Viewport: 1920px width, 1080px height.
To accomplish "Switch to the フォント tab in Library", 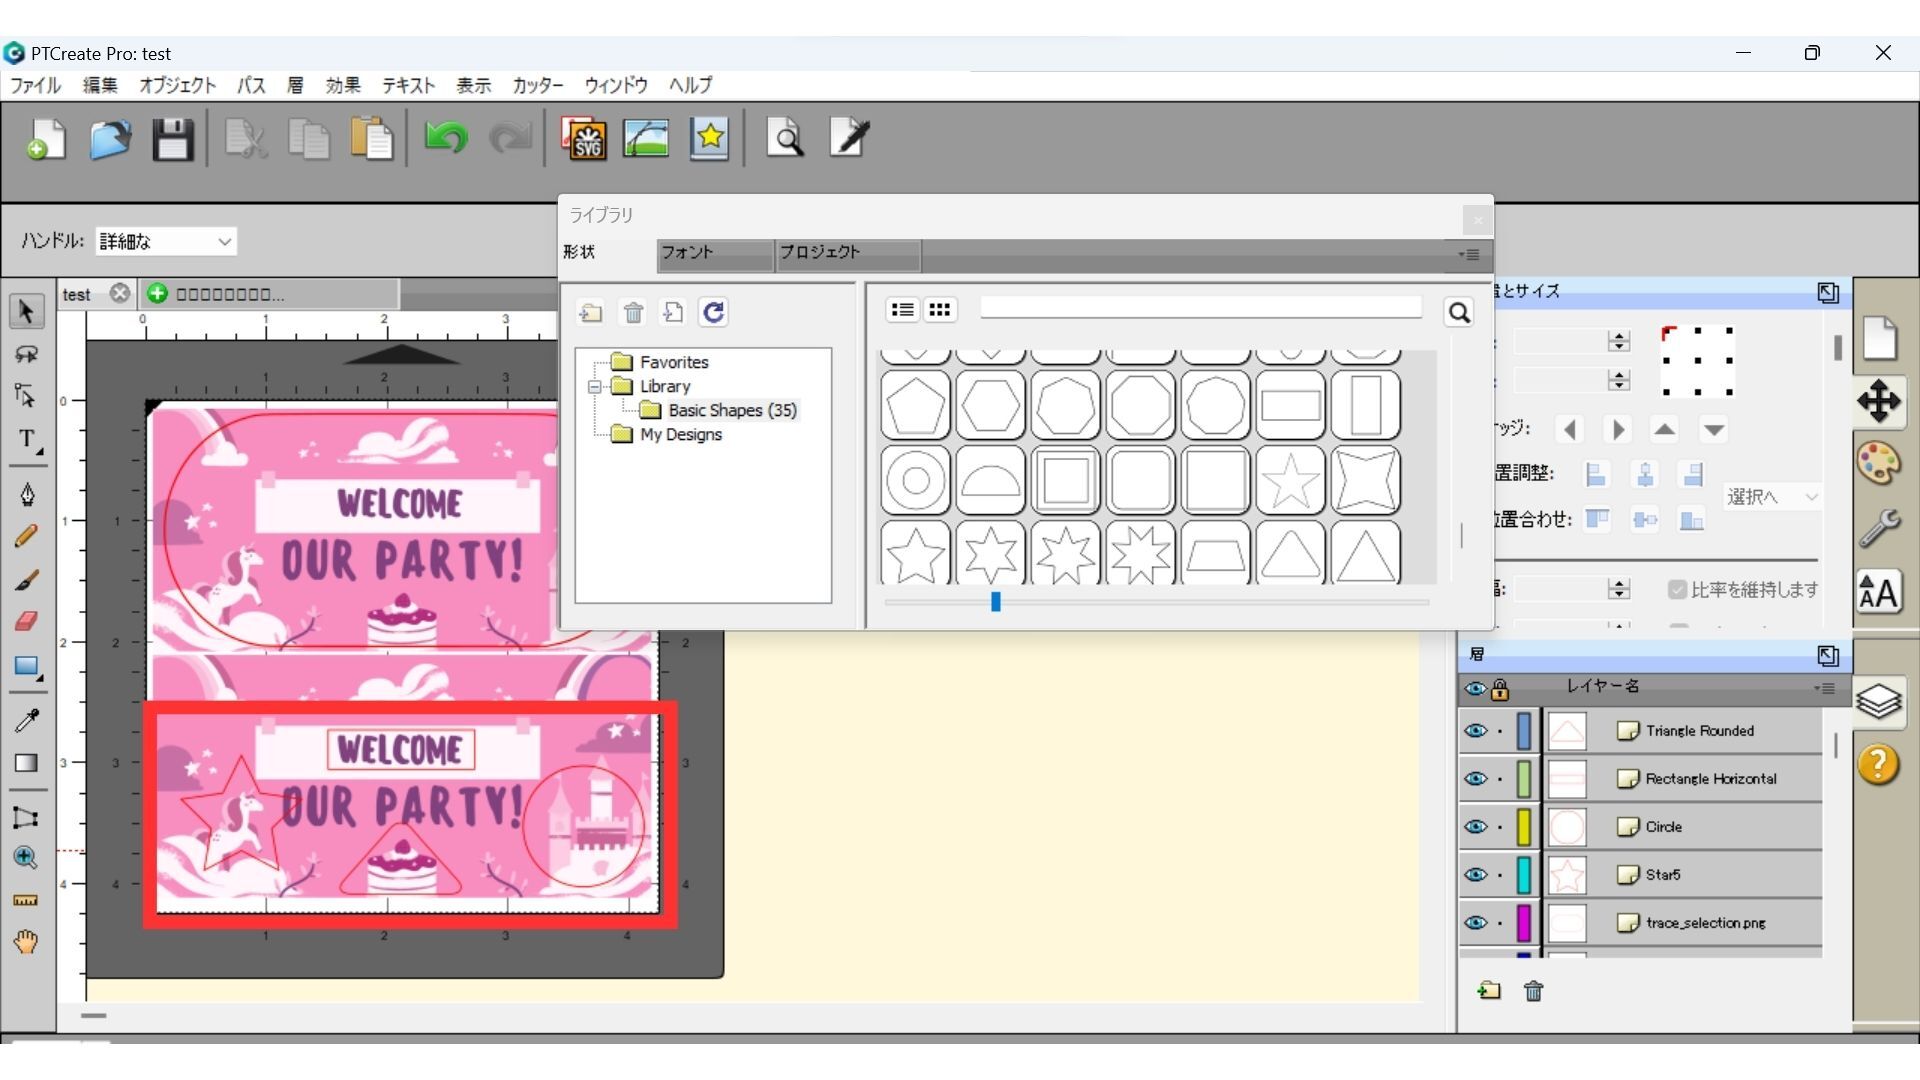I will point(715,254).
